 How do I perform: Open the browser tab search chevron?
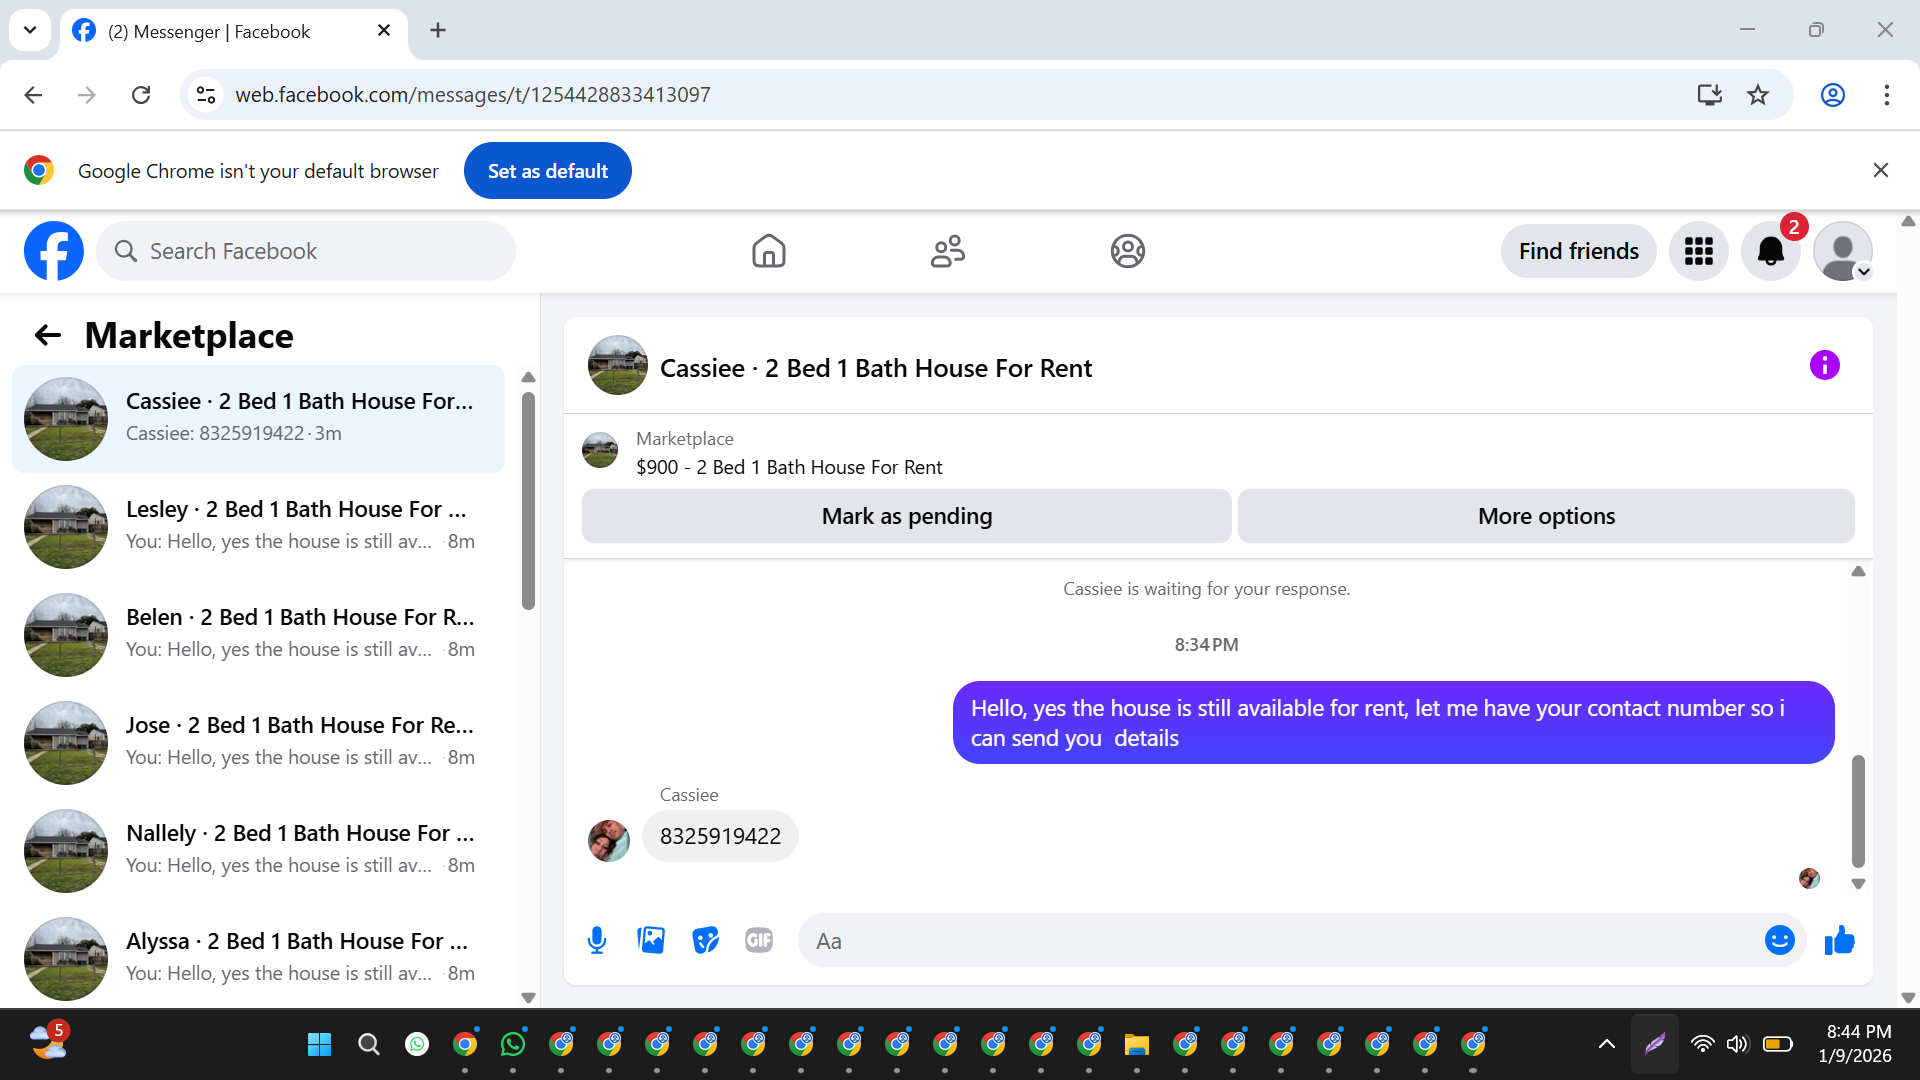click(30, 30)
